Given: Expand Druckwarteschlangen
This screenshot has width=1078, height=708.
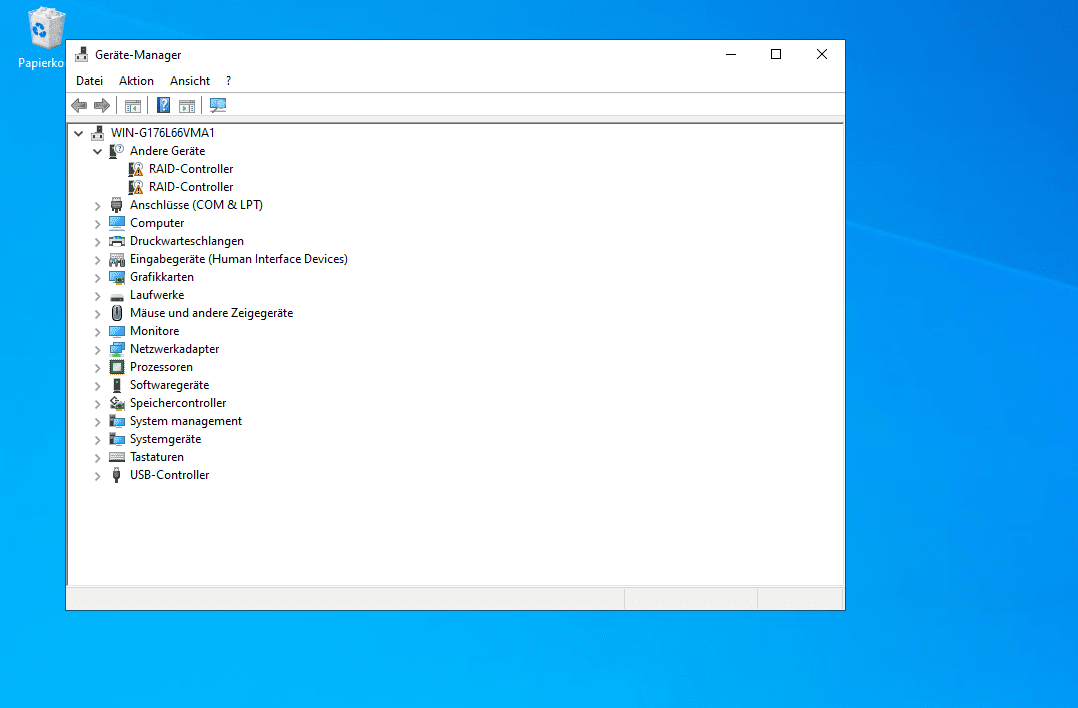Looking at the screenshot, I should pyautogui.click(x=98, y=241).
